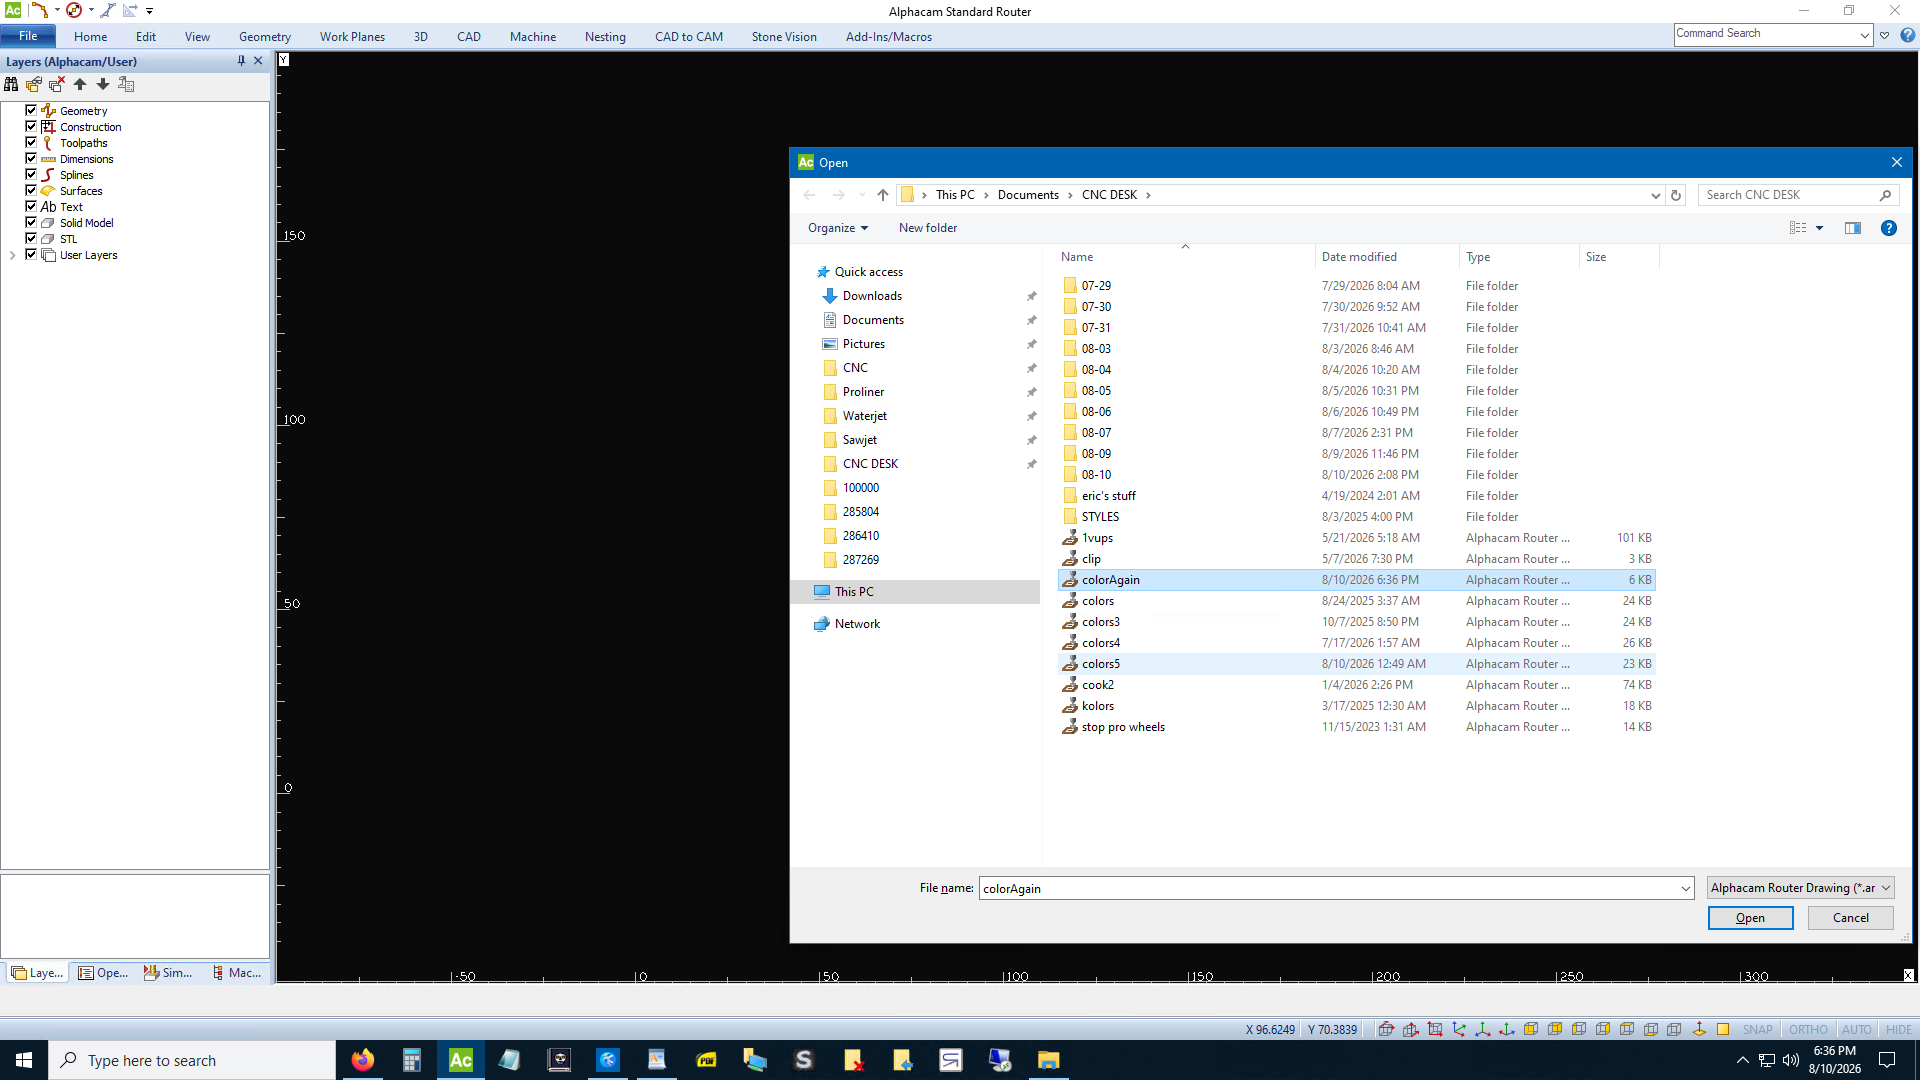
Task: Expand the User Layers tree node
Action: point(12,255)
